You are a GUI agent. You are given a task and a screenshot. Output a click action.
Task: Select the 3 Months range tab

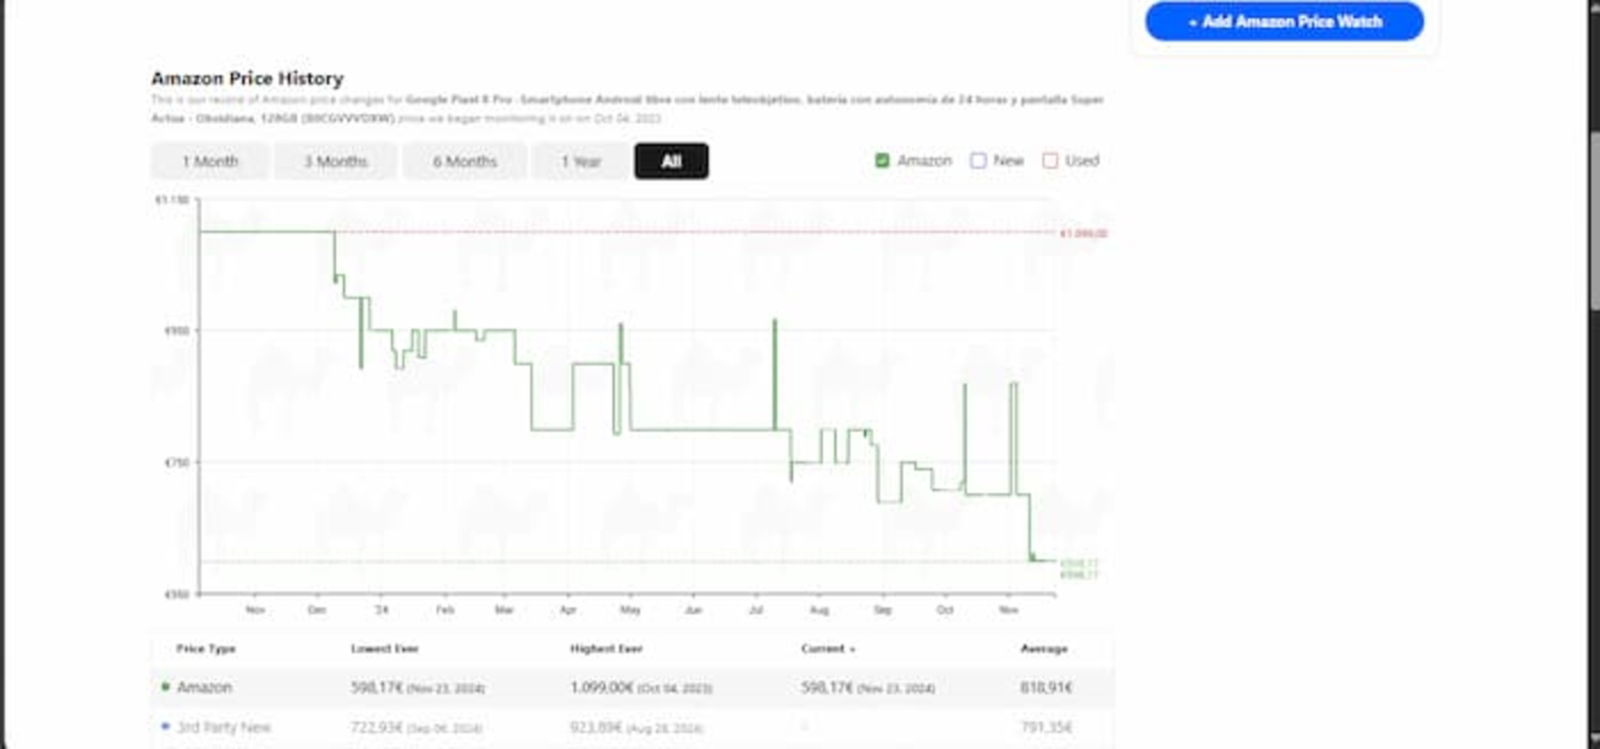(x=335, y=161)
